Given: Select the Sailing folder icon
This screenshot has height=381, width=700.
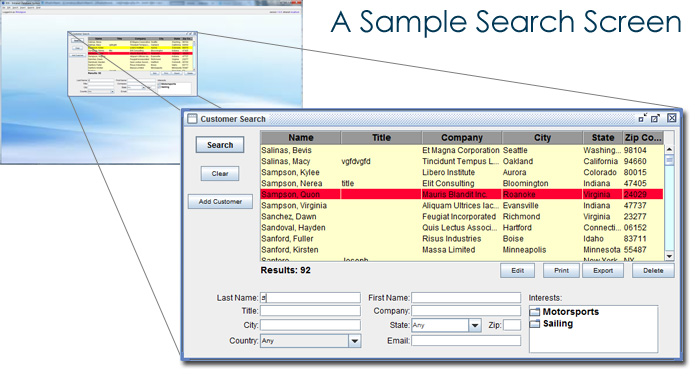Looking at the screenshot, I should coord(534,323).
